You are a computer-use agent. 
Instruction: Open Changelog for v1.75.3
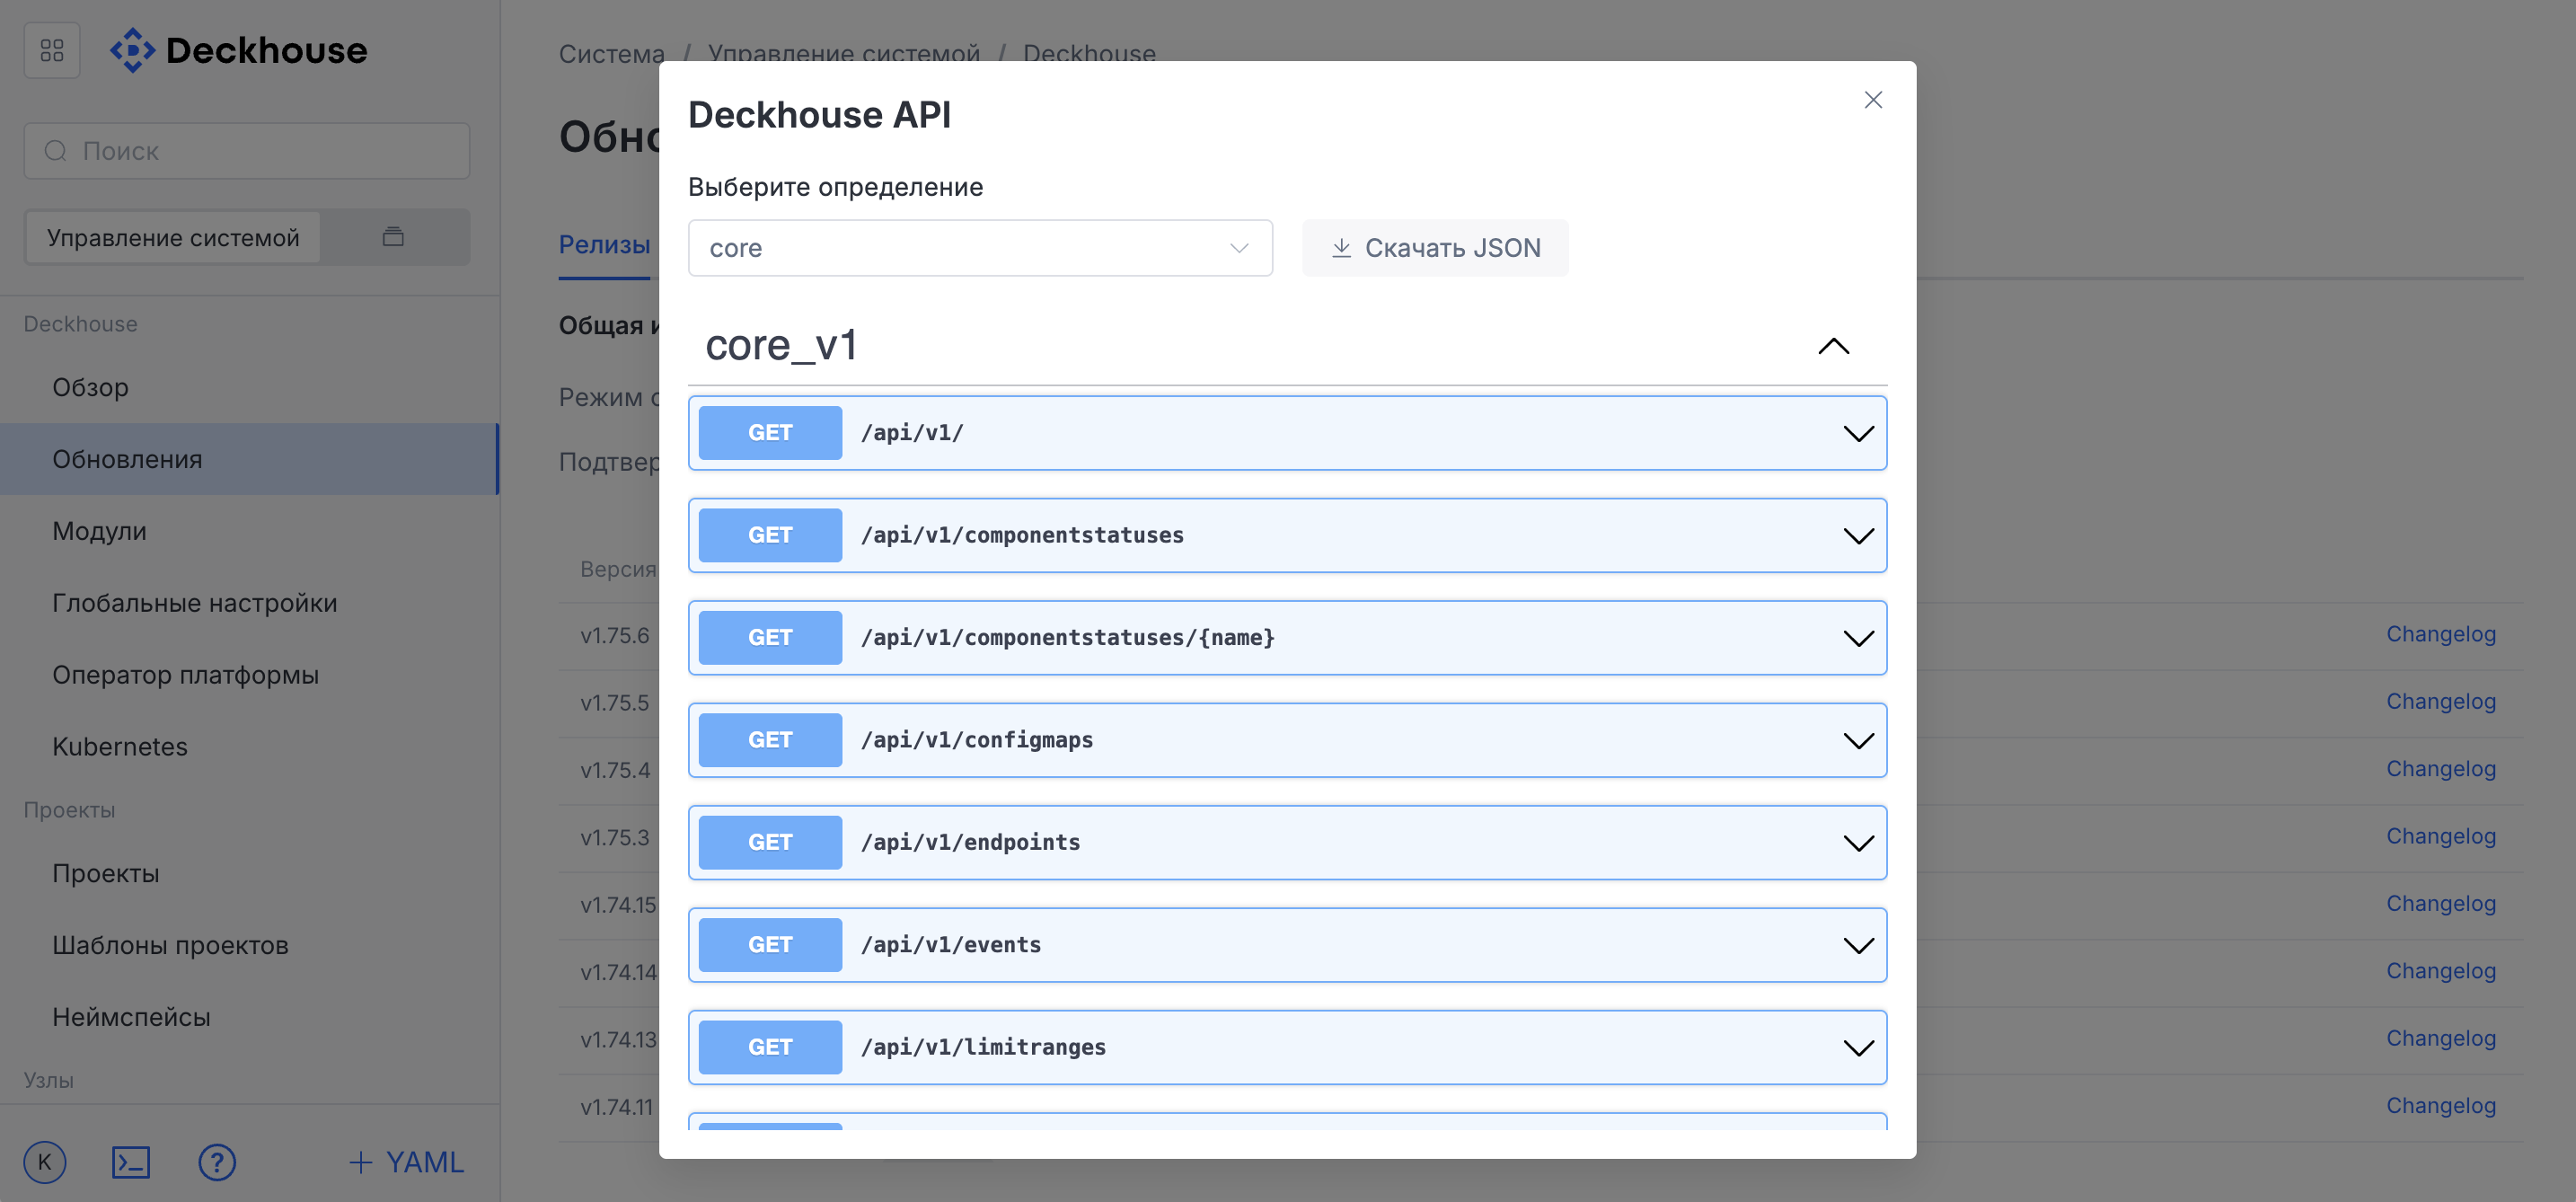pyautogui.click(x=2441, y=836)
